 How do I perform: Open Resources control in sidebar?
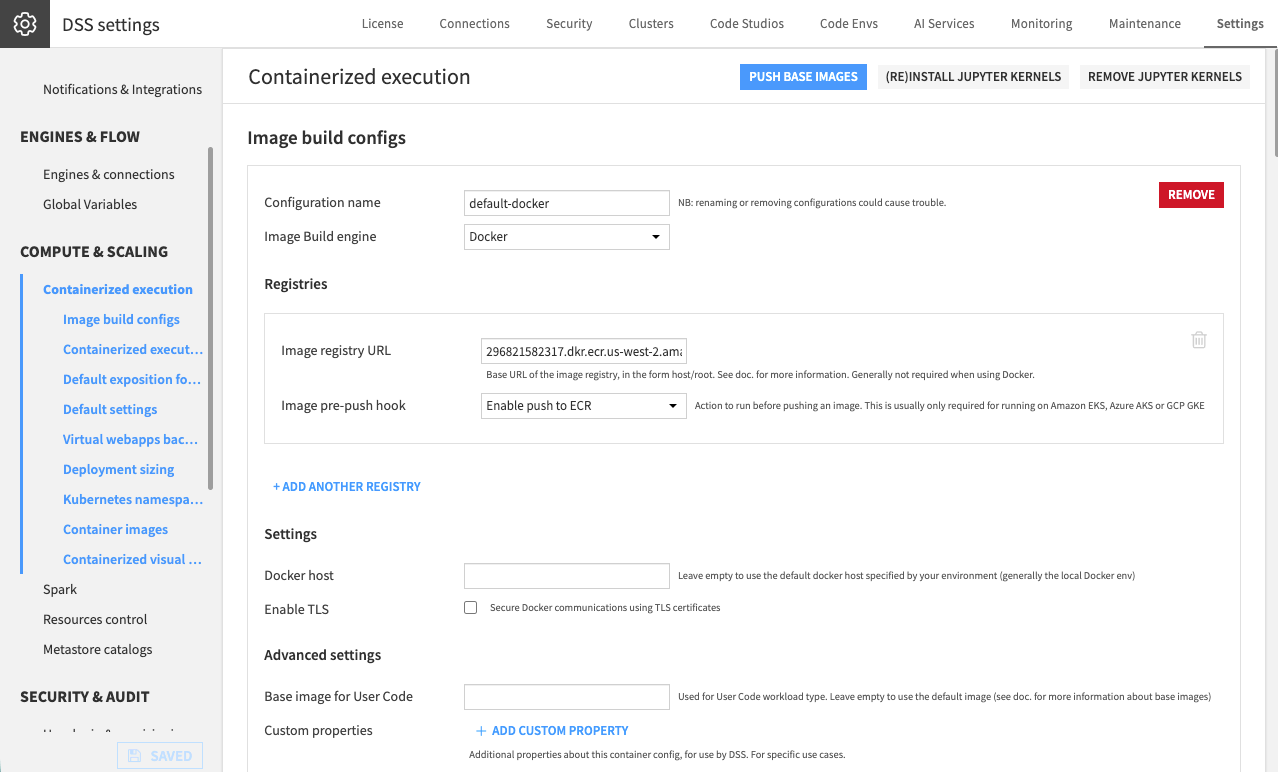[x=95, y=620]
